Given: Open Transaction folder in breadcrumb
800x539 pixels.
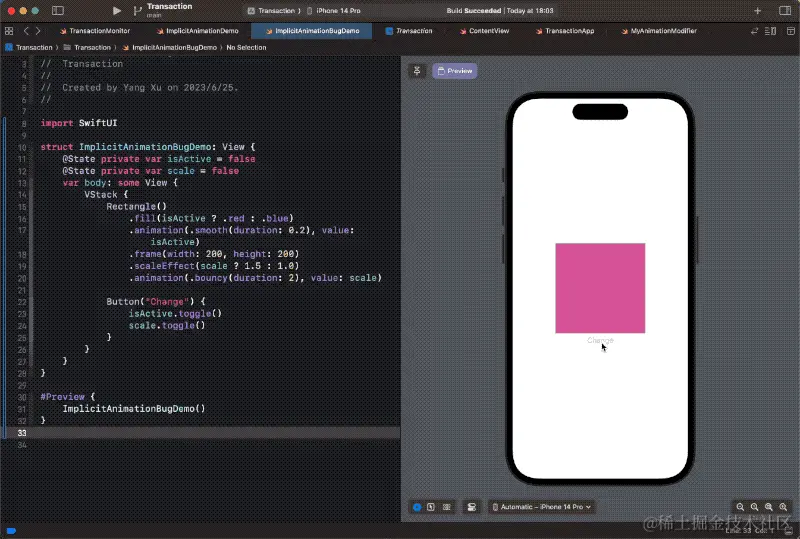Looking at the screenshot, I should coord(87,47).
